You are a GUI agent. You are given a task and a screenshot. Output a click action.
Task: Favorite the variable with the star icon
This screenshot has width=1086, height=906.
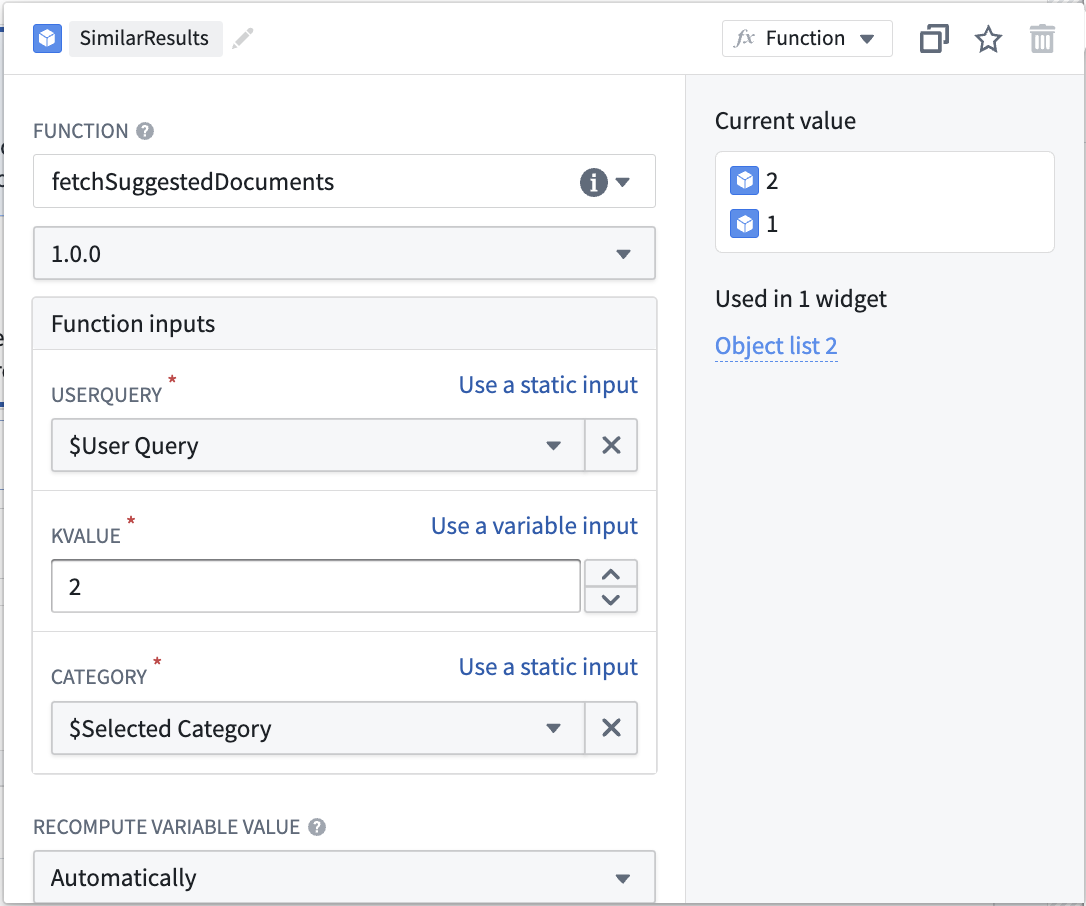pyautogui.click(x=988, y=38)
